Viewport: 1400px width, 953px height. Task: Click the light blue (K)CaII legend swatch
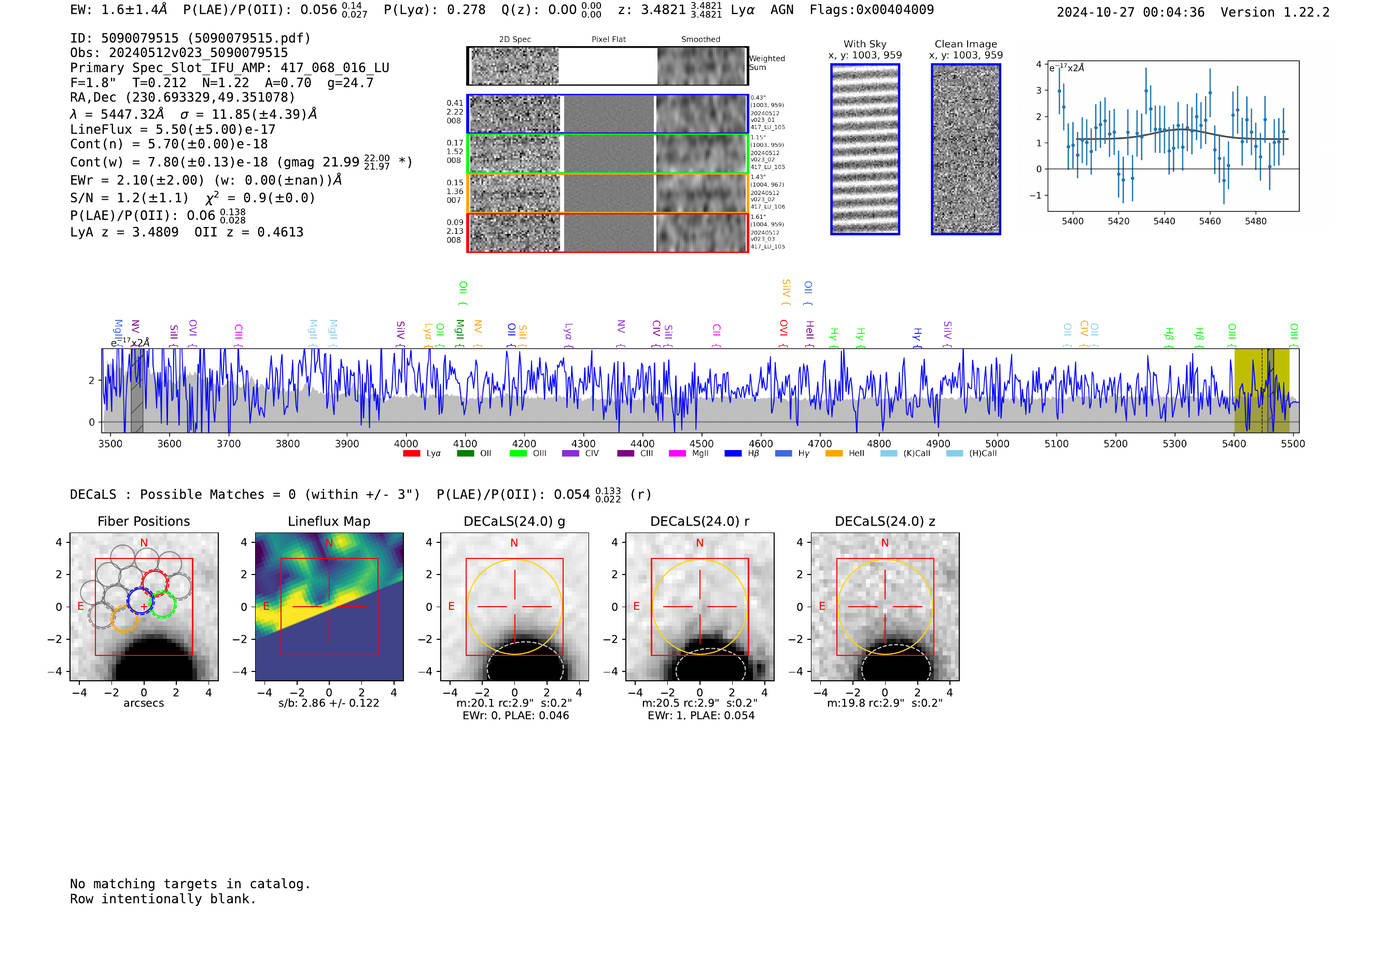coord(888,453)
